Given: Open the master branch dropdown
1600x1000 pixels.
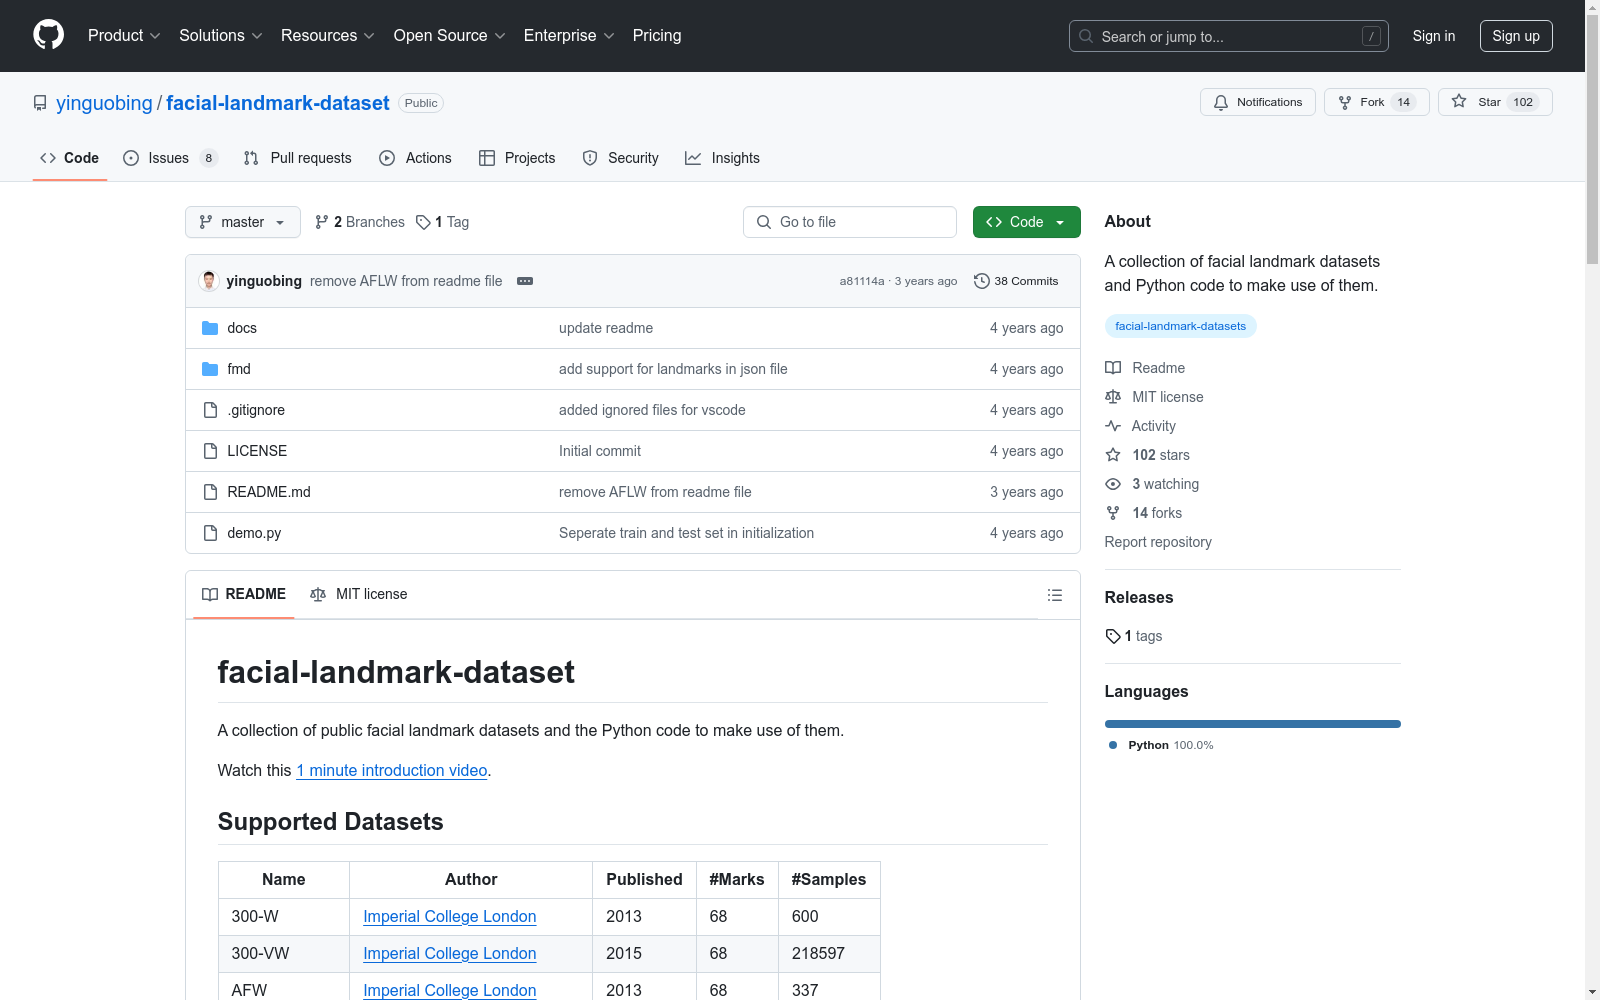Looking at the screenshot, I should tap(243, 222).
